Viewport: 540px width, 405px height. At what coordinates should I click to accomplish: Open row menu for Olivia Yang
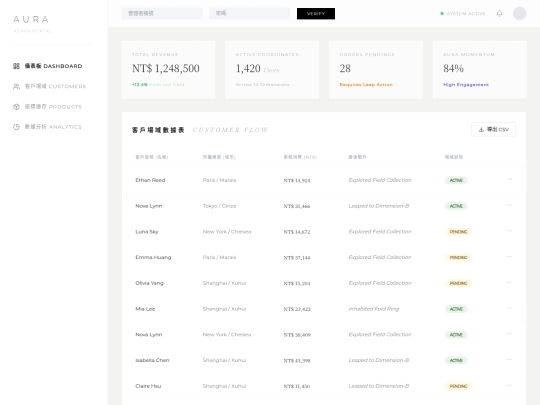point(509,282)
